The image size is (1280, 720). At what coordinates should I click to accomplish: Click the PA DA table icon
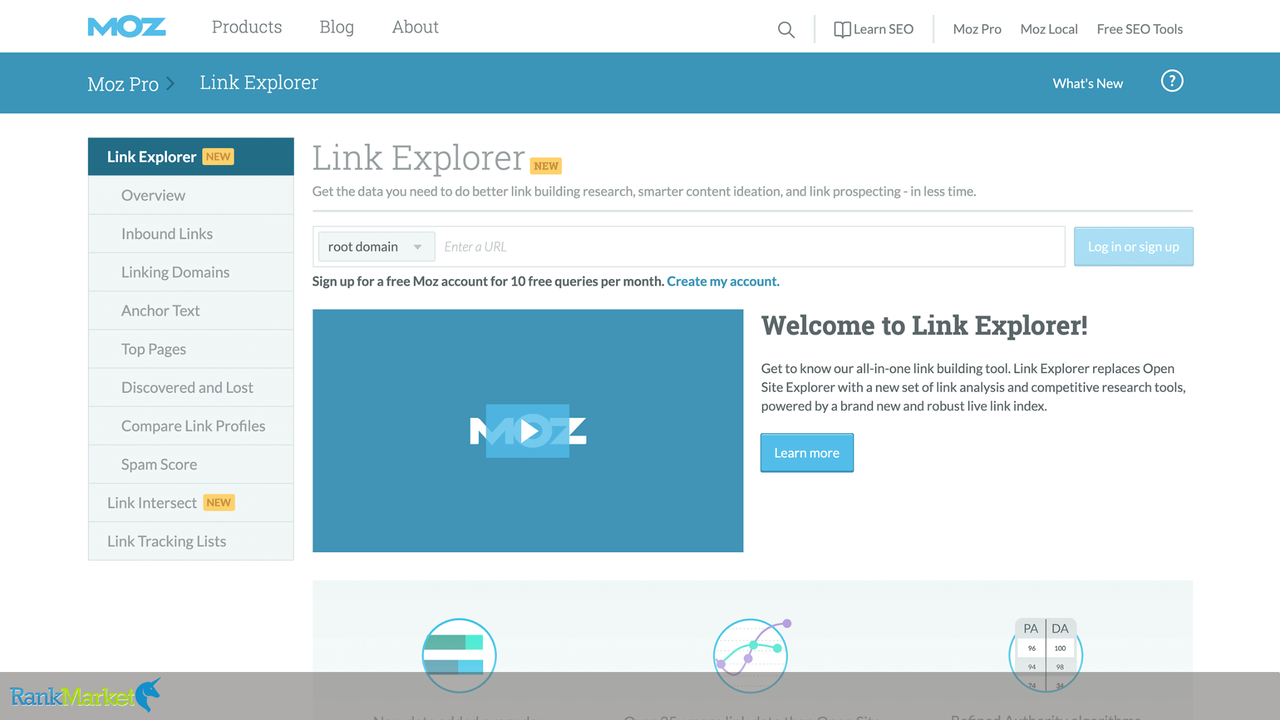click(1045, 655)
